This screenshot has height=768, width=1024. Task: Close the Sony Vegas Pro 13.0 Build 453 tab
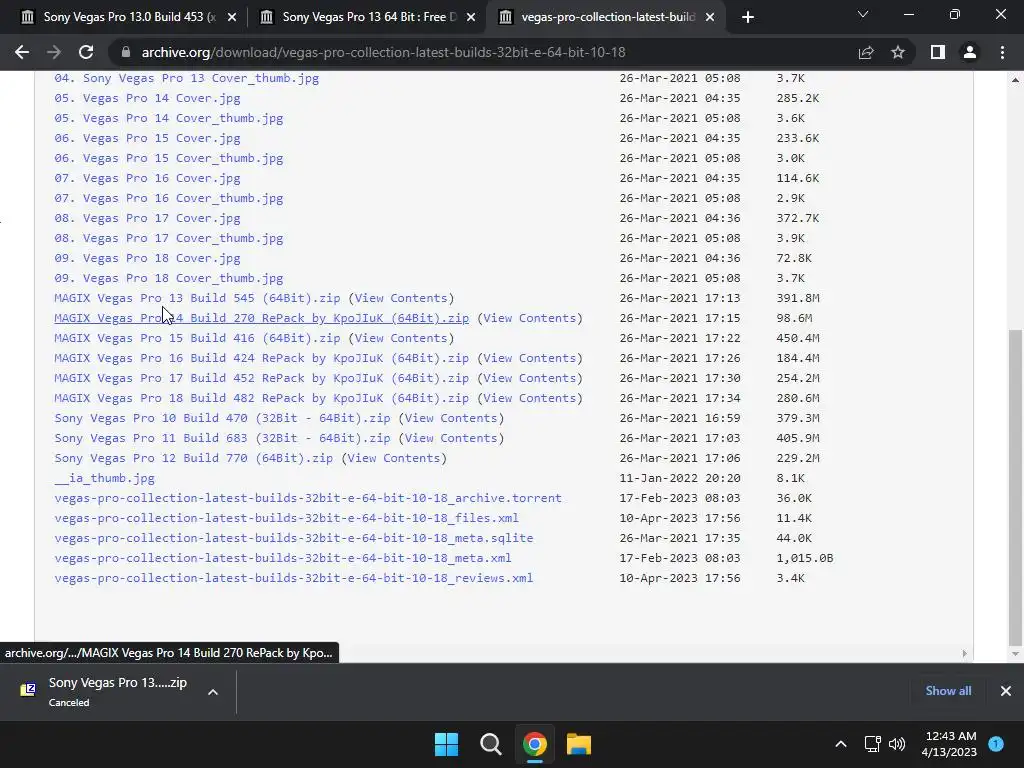click(232, 17)
